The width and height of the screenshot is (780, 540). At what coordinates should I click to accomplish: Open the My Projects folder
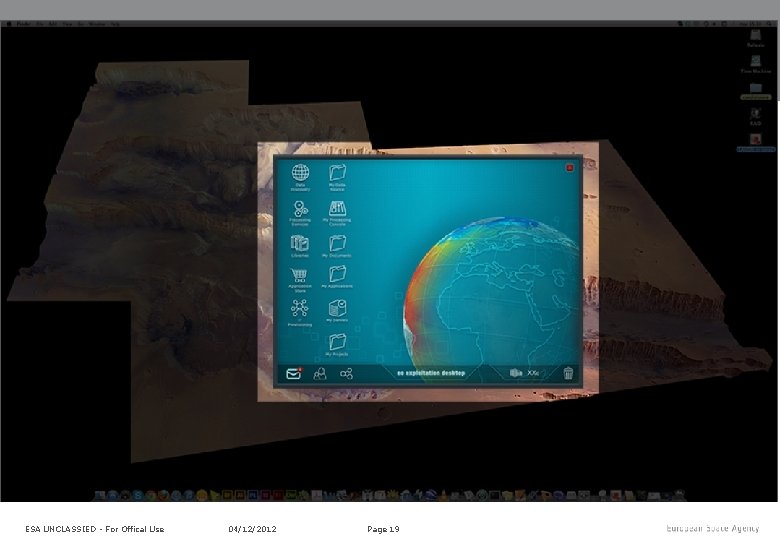(x=337, y=342)
